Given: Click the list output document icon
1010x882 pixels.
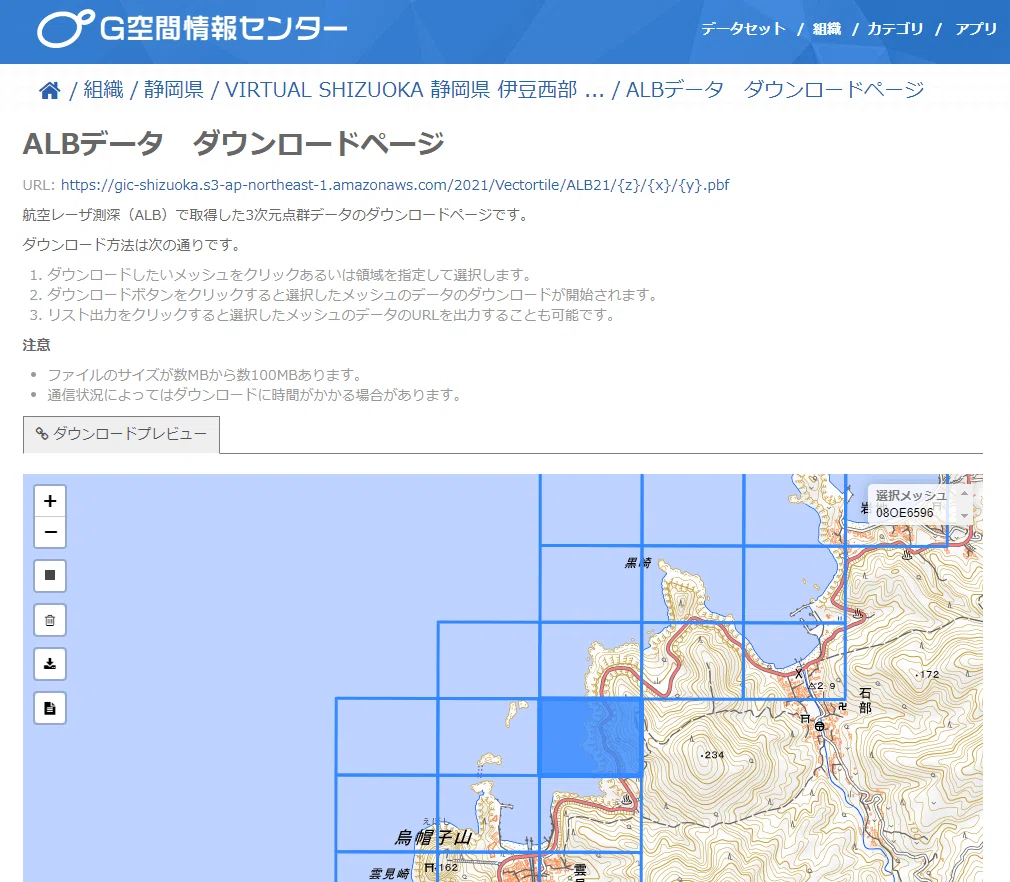Looking at the screenshot, I should click(x=50, y=708).
